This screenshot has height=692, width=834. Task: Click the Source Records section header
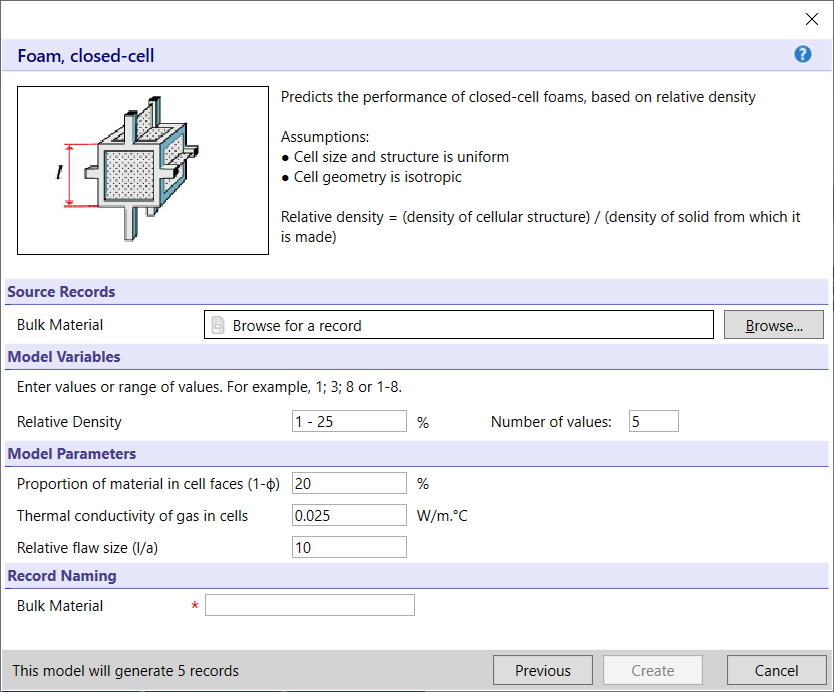61,292
